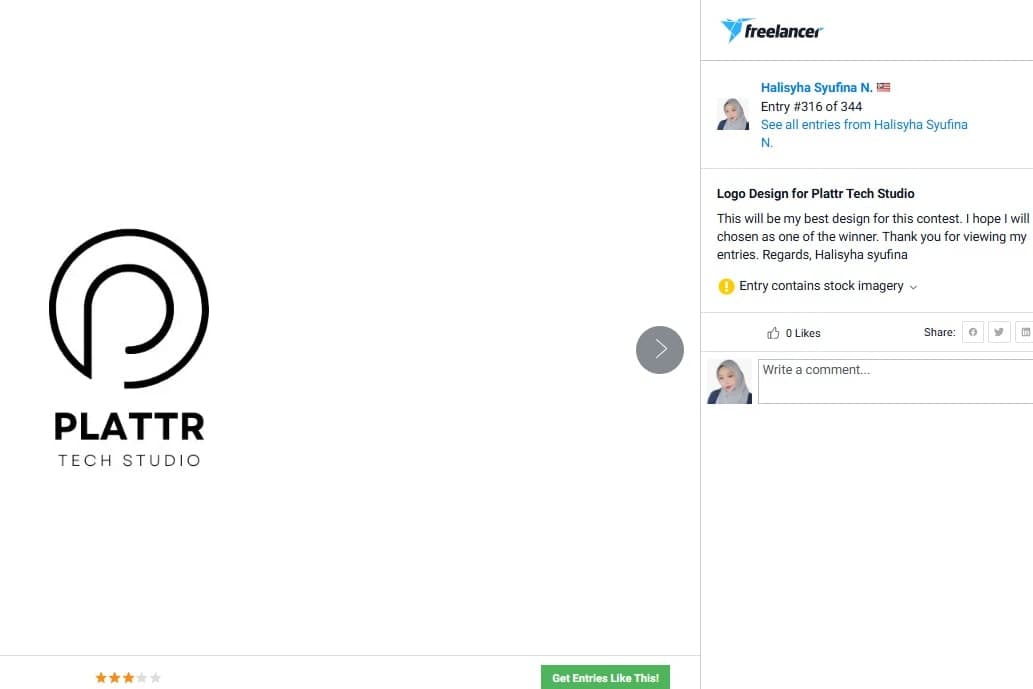
Task: Click the Malaysia flag icon beside the name
Action: [883, 87]
